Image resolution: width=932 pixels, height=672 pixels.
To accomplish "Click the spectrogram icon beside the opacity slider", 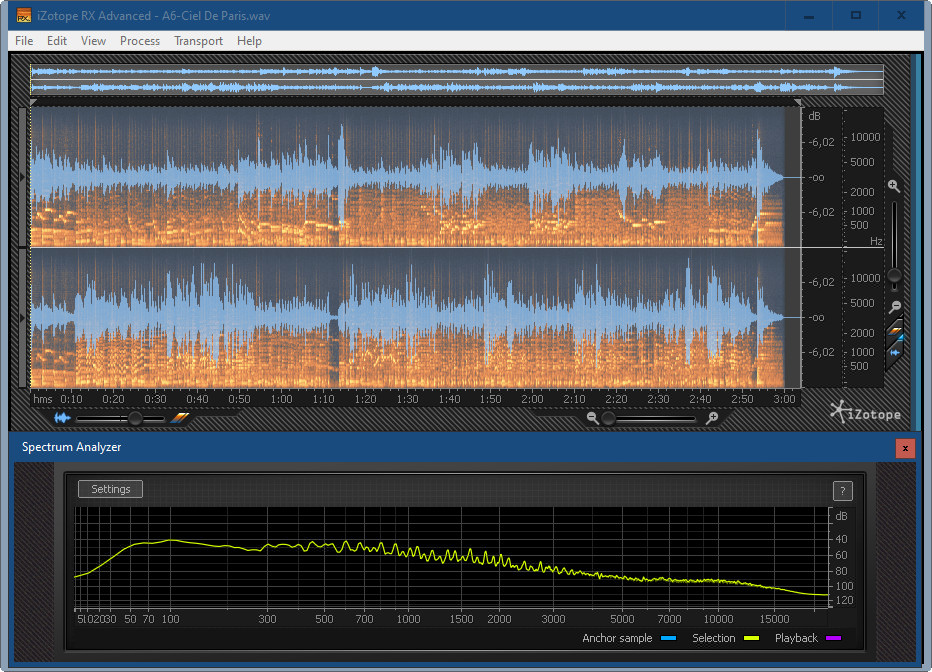I will coord(180,418).
